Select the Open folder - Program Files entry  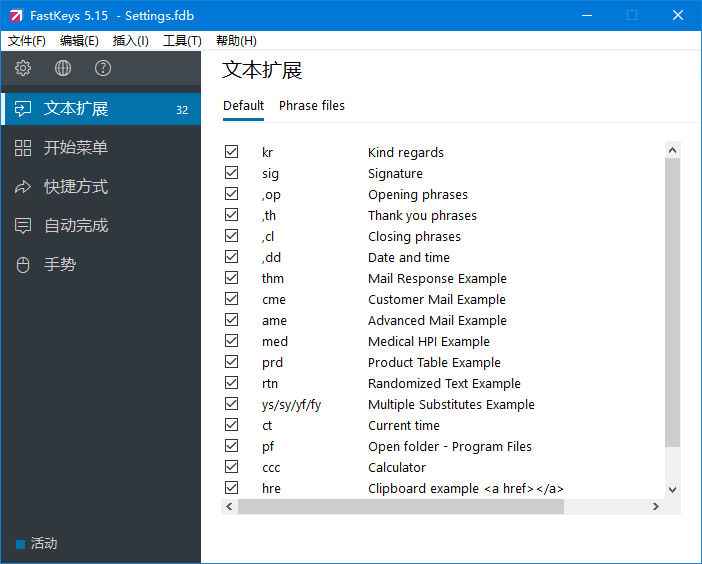(450, 447)
